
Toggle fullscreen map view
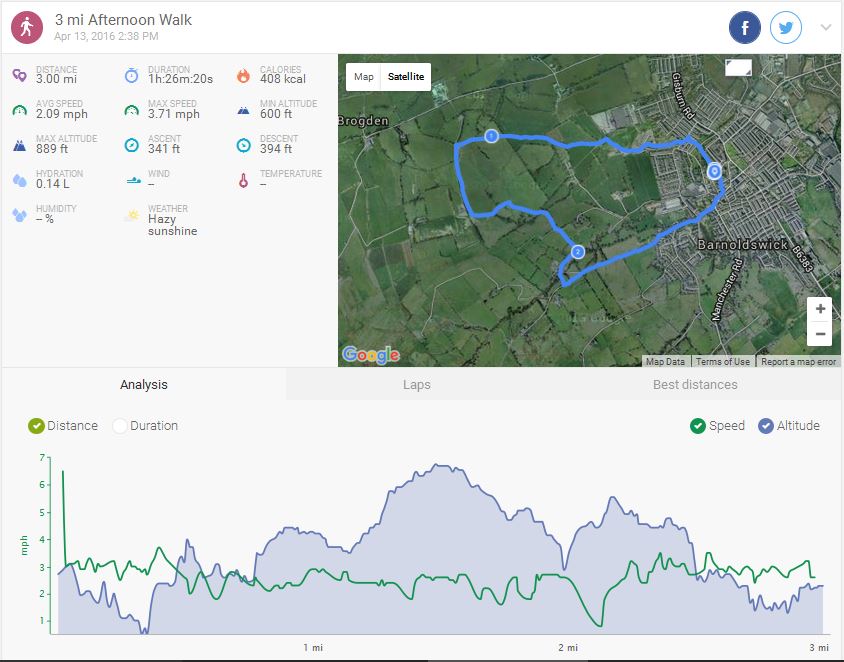[x=737, y=67]
